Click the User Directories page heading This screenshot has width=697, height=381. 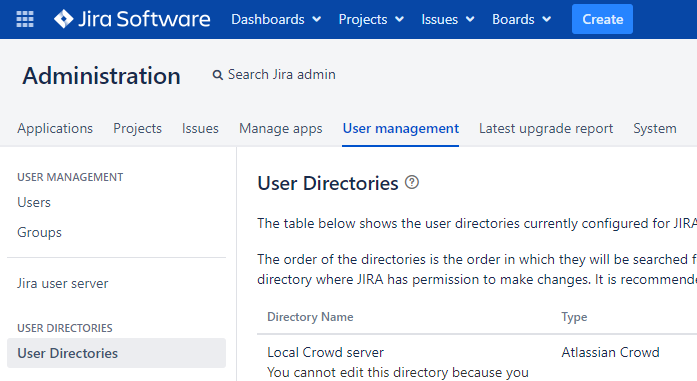(328, 183)
